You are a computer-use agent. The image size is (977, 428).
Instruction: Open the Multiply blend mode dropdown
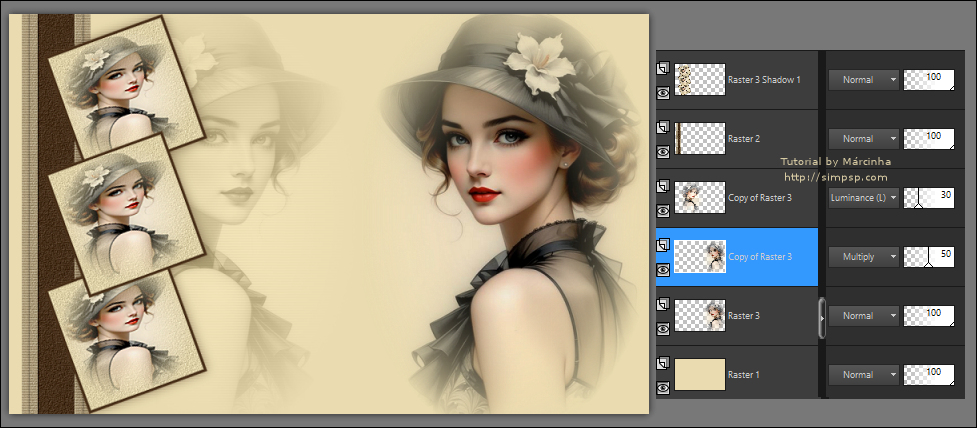point(864,257)
